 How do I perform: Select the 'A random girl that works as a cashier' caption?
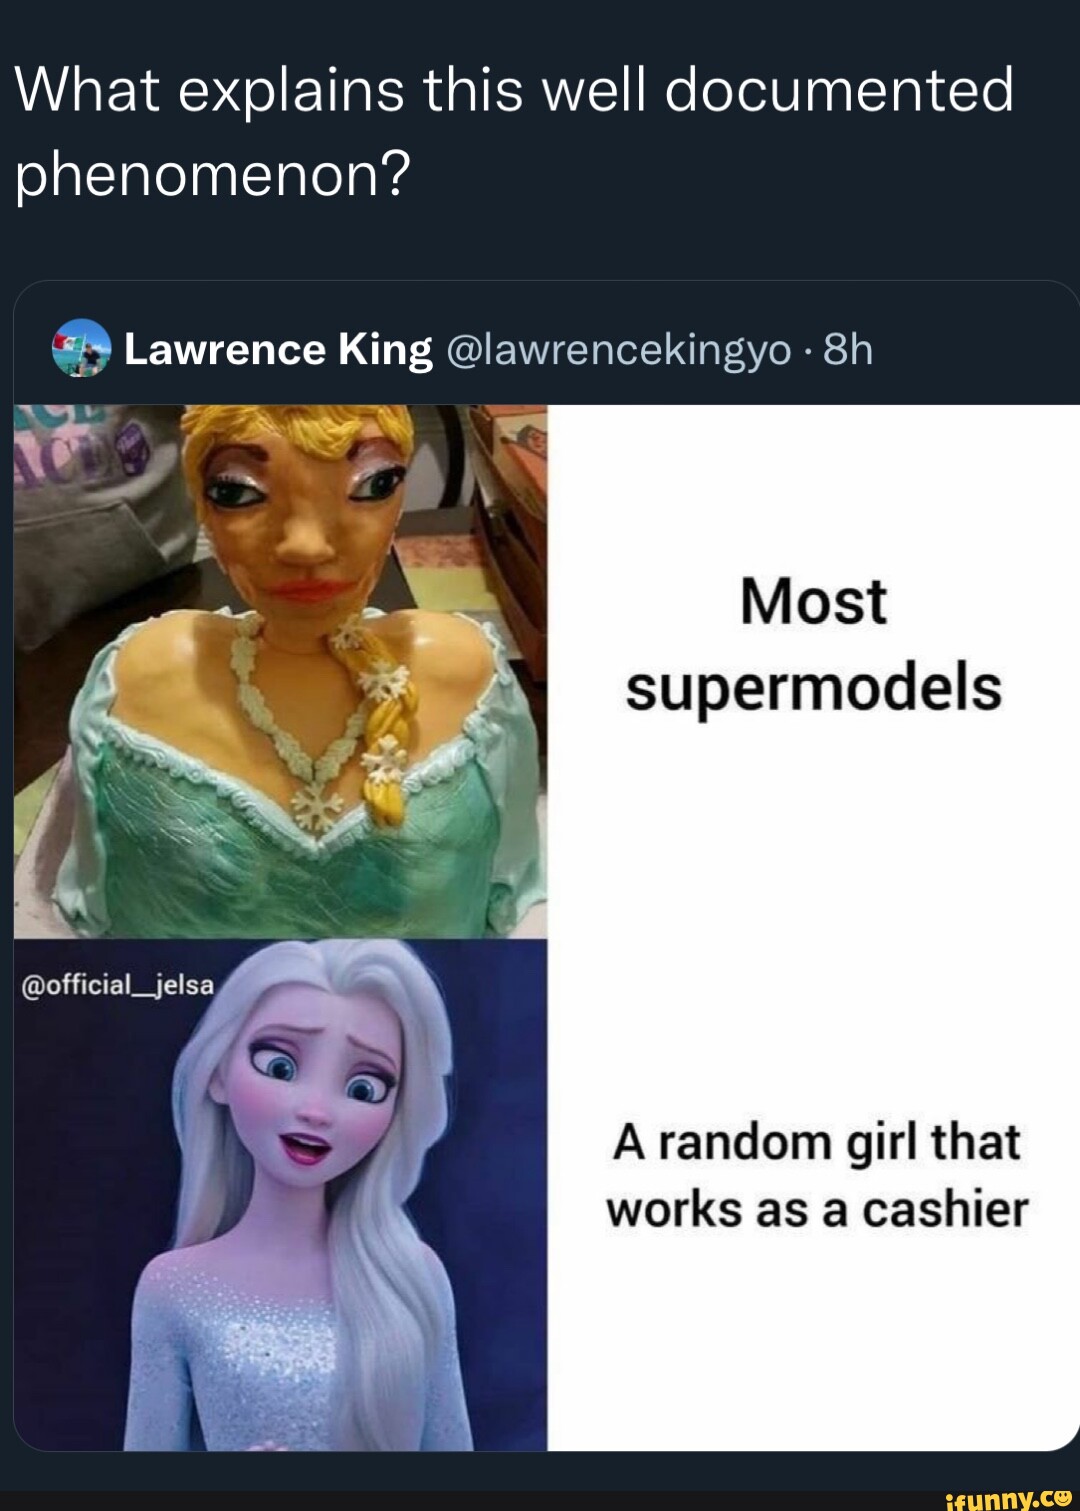click(x=816, y=1175)
